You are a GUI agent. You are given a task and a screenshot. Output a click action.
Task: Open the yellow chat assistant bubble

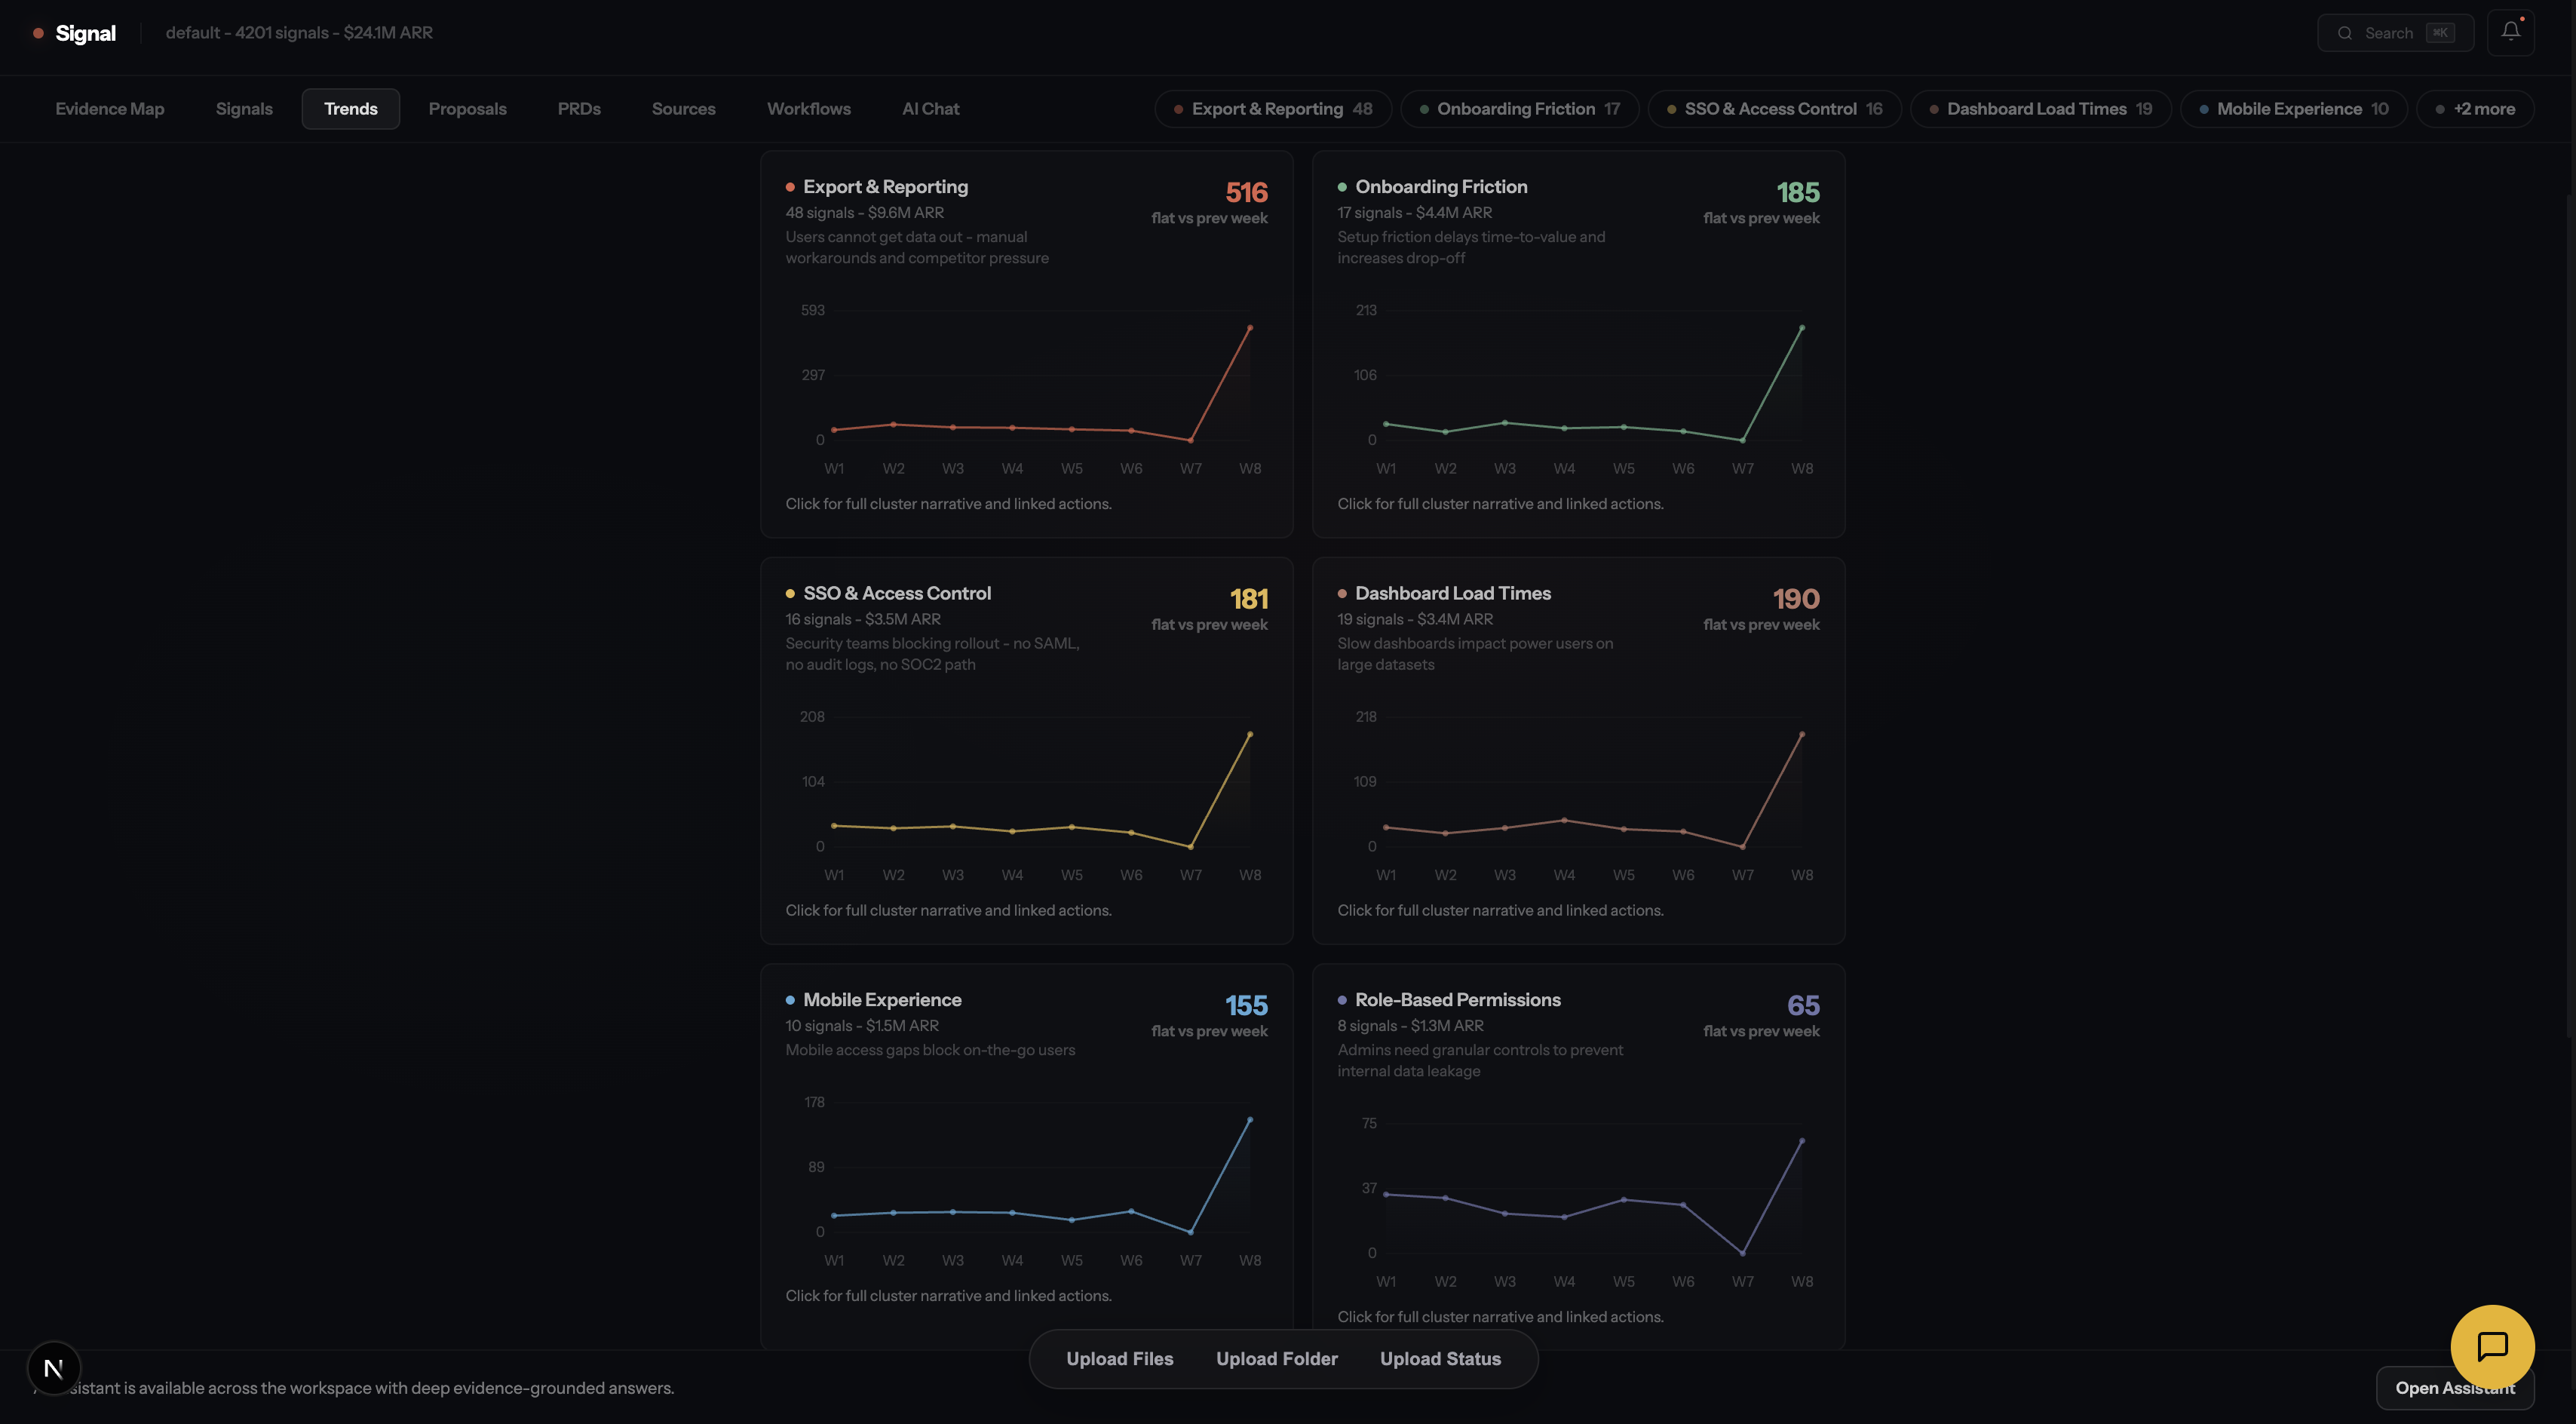click(2492, 1346)
